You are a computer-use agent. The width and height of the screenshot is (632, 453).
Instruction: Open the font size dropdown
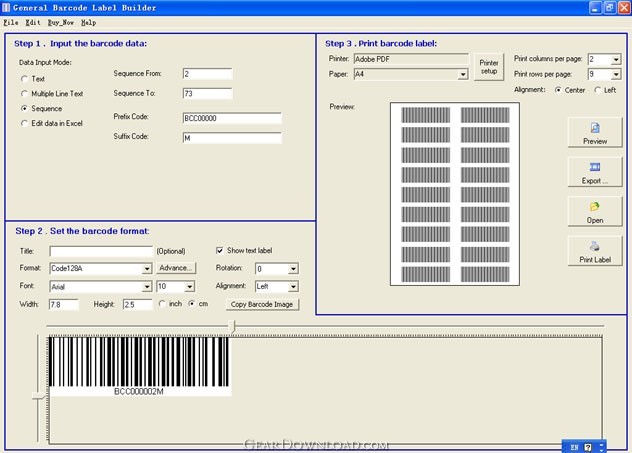click(x=189, y=287)
